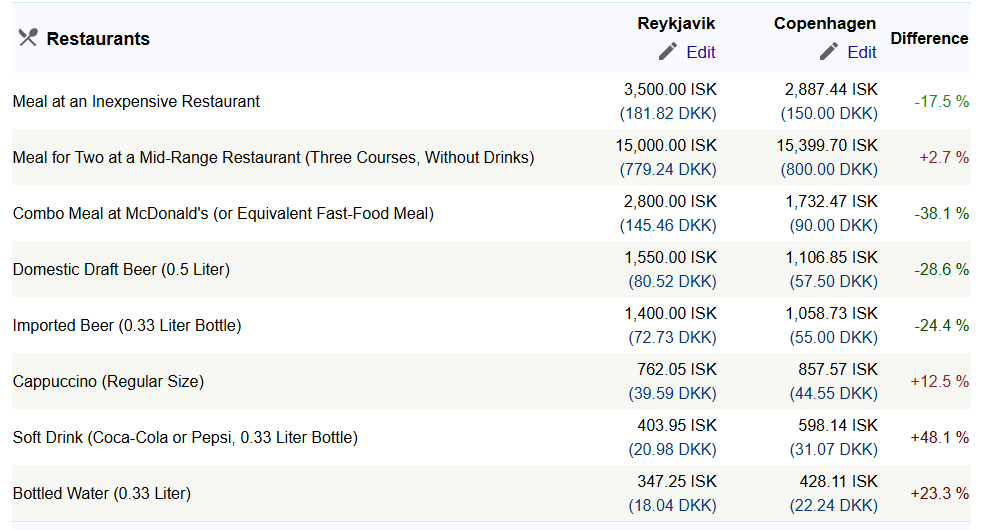Click the (55.00 DKK) converted value
This screenshot has width=1008, height=530.
(x=834, y=338)
